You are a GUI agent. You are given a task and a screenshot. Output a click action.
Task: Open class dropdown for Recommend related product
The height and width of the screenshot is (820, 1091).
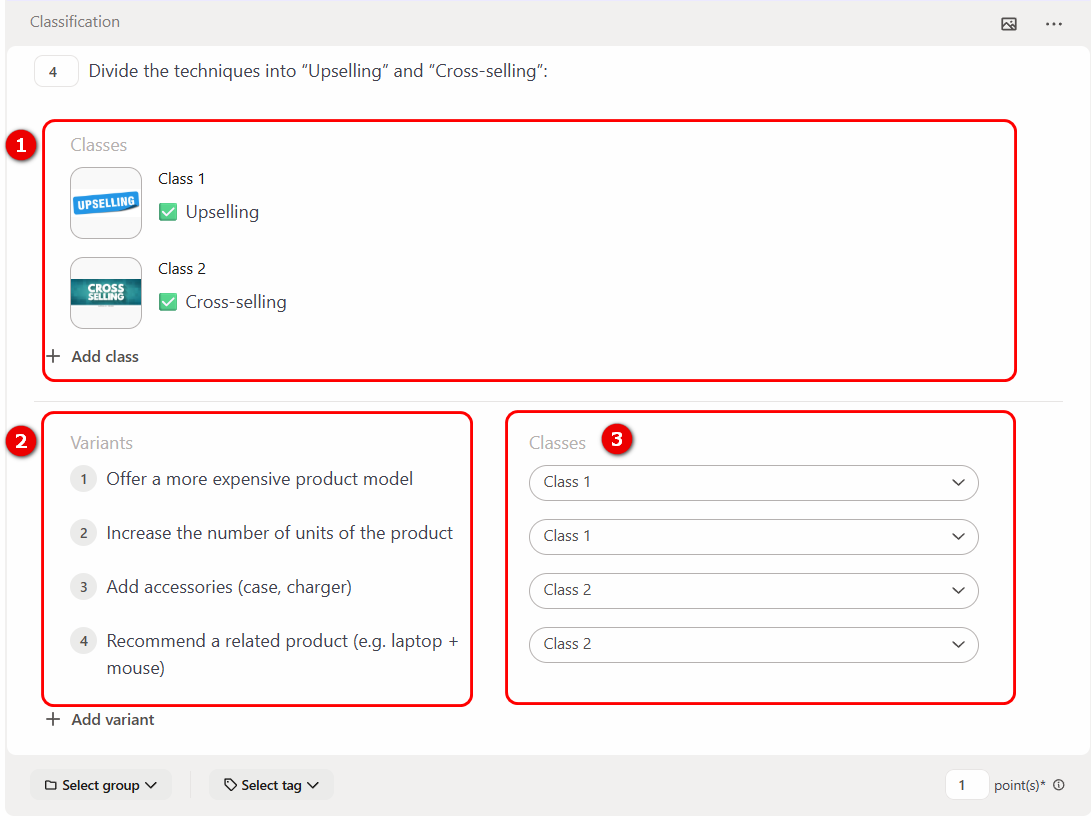[x=753, y=644]
